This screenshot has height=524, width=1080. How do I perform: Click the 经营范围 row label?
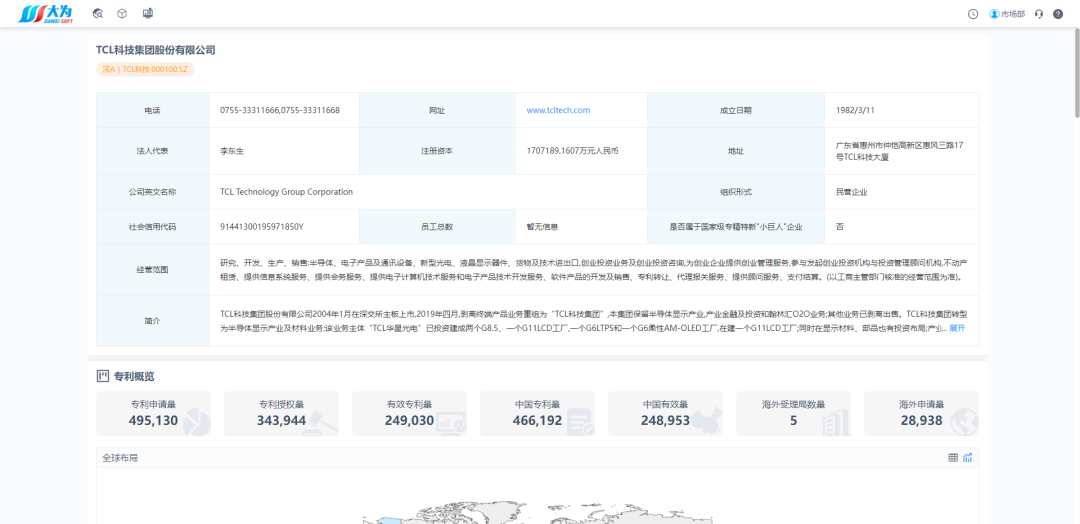[152, 269]
